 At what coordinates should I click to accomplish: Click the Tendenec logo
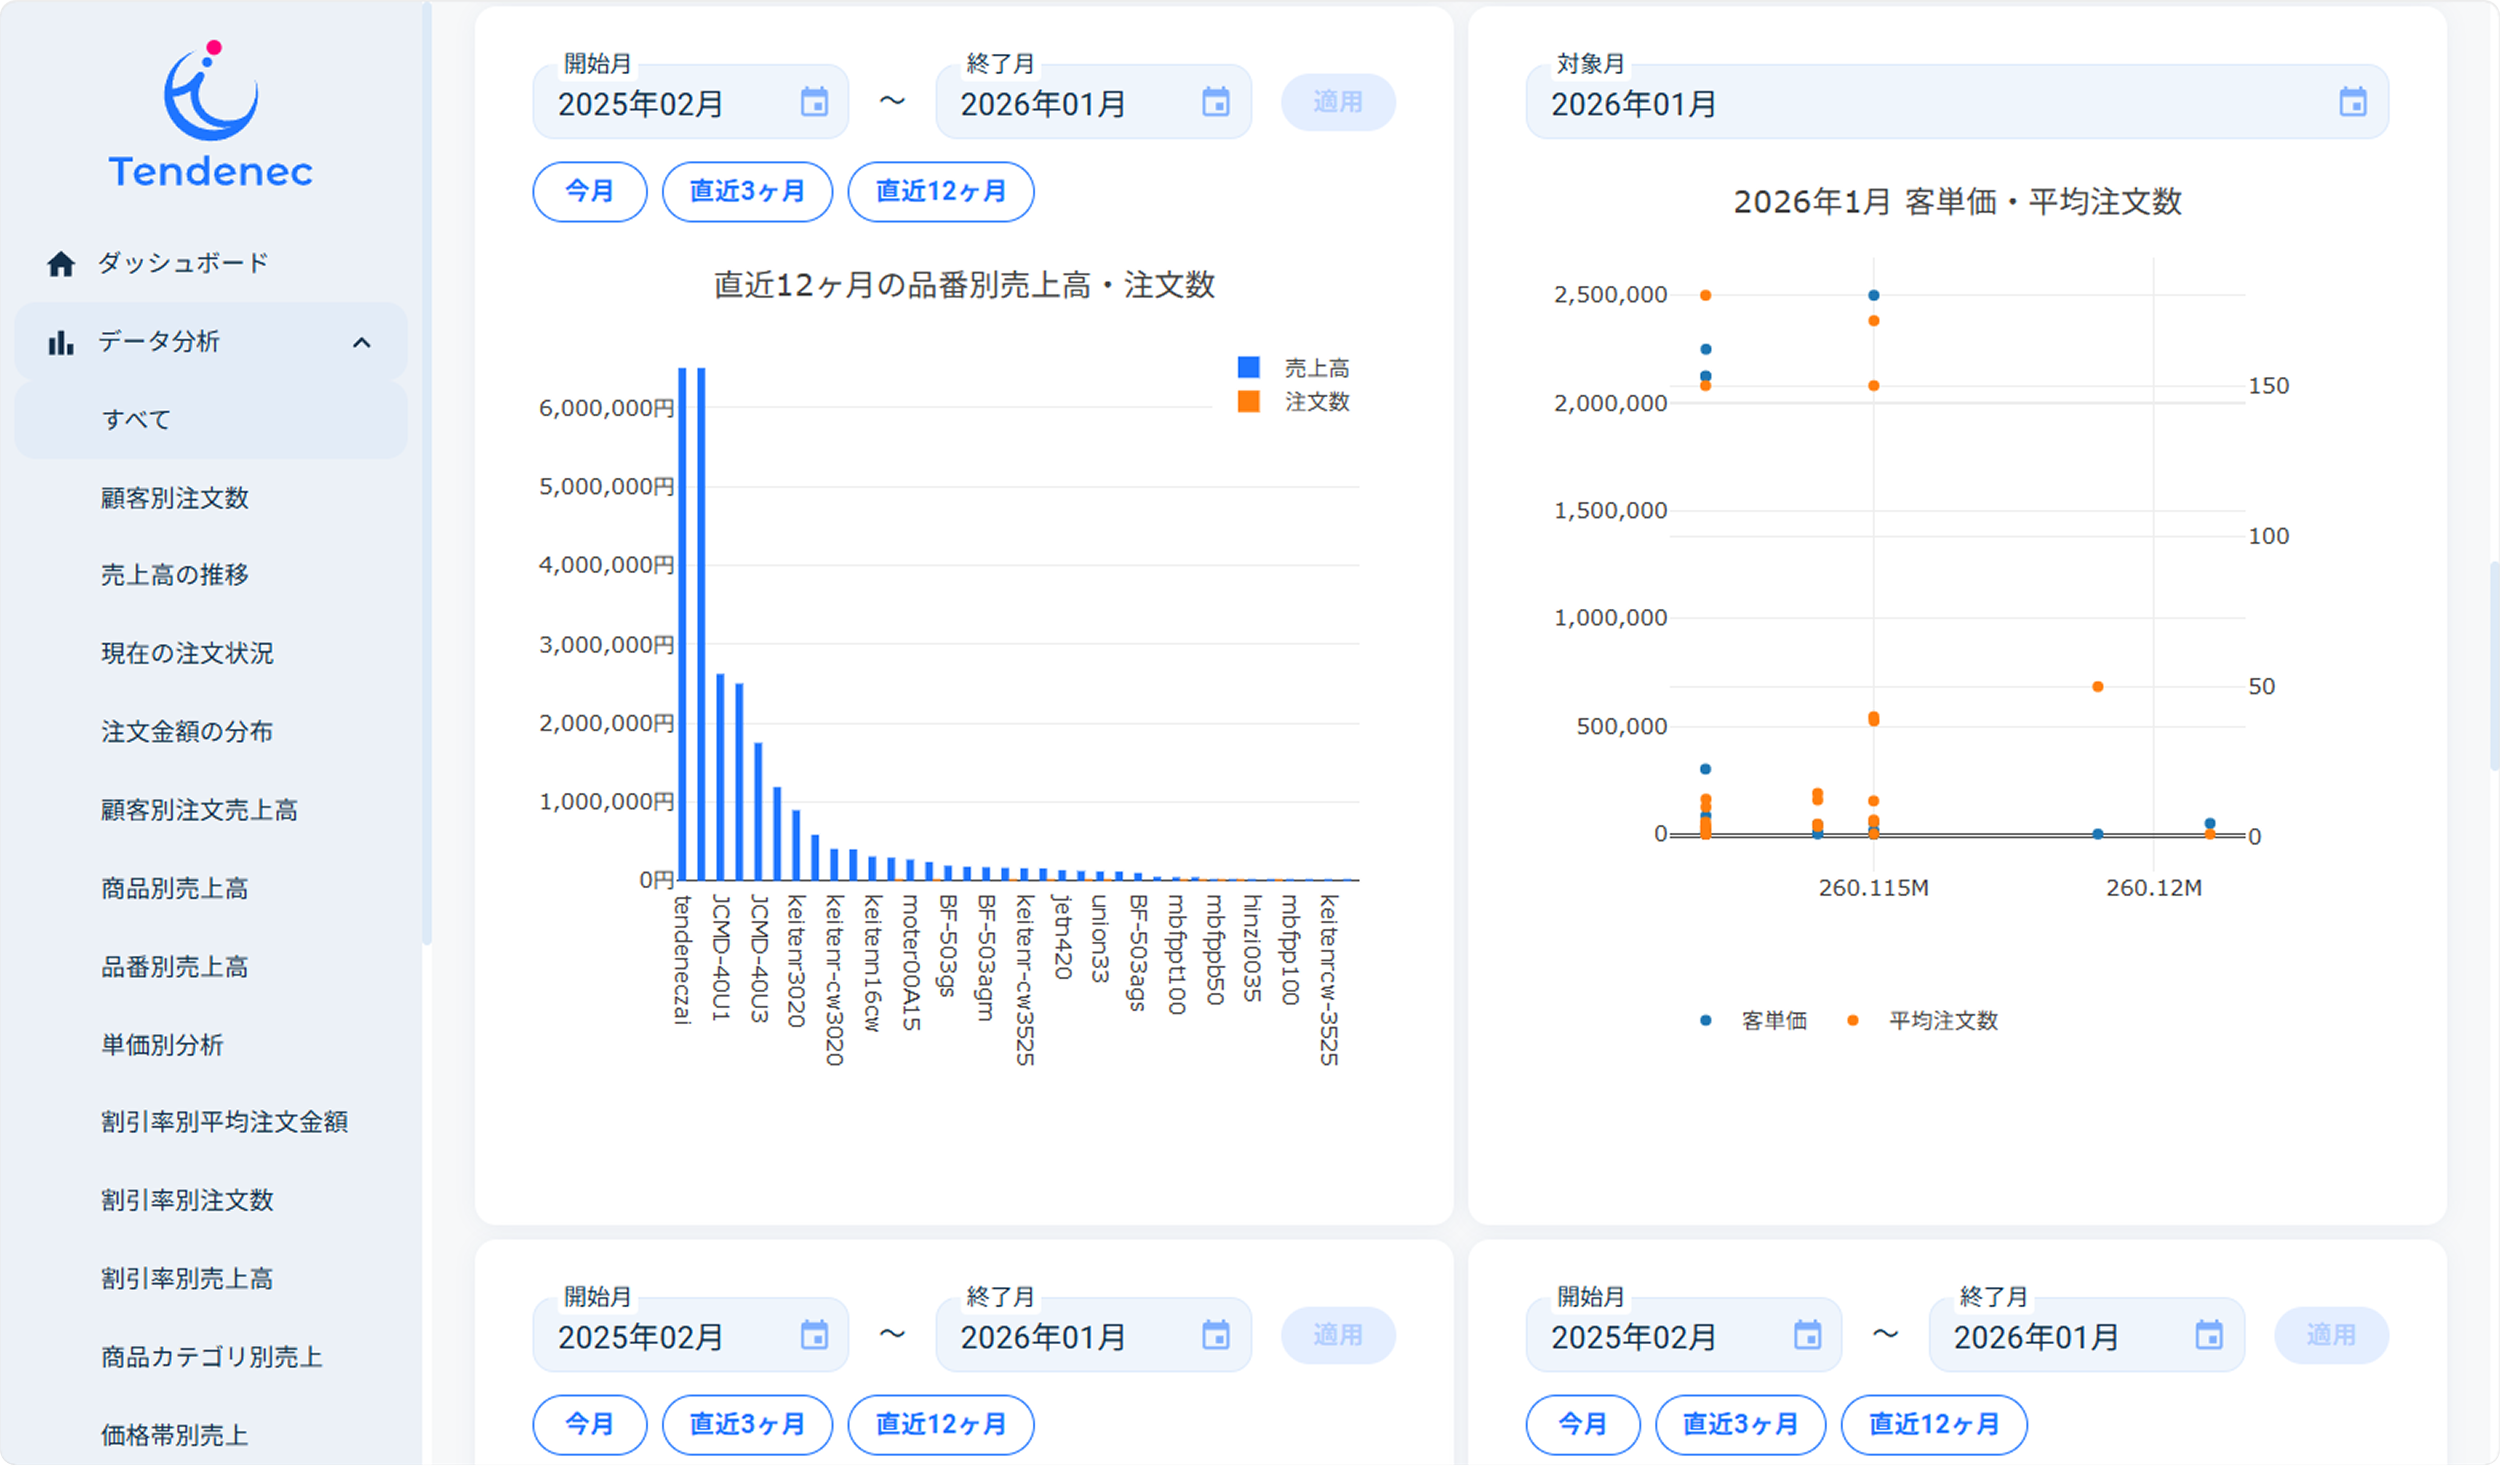pyautogui.click(x=210, y=117)
